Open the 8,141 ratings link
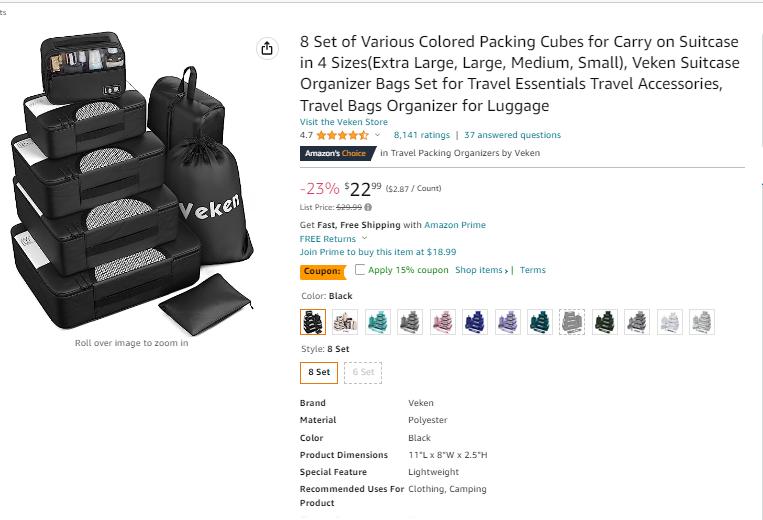Screen dimensions: 763x520 [421, 135]
